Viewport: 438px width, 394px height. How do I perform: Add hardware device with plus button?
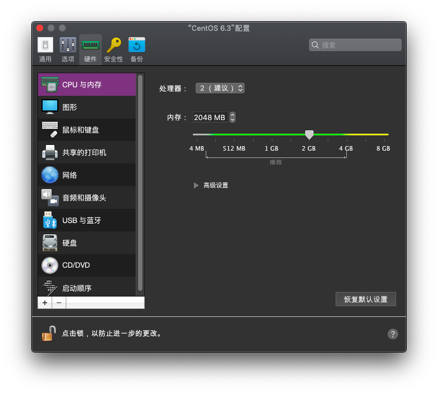45,303
